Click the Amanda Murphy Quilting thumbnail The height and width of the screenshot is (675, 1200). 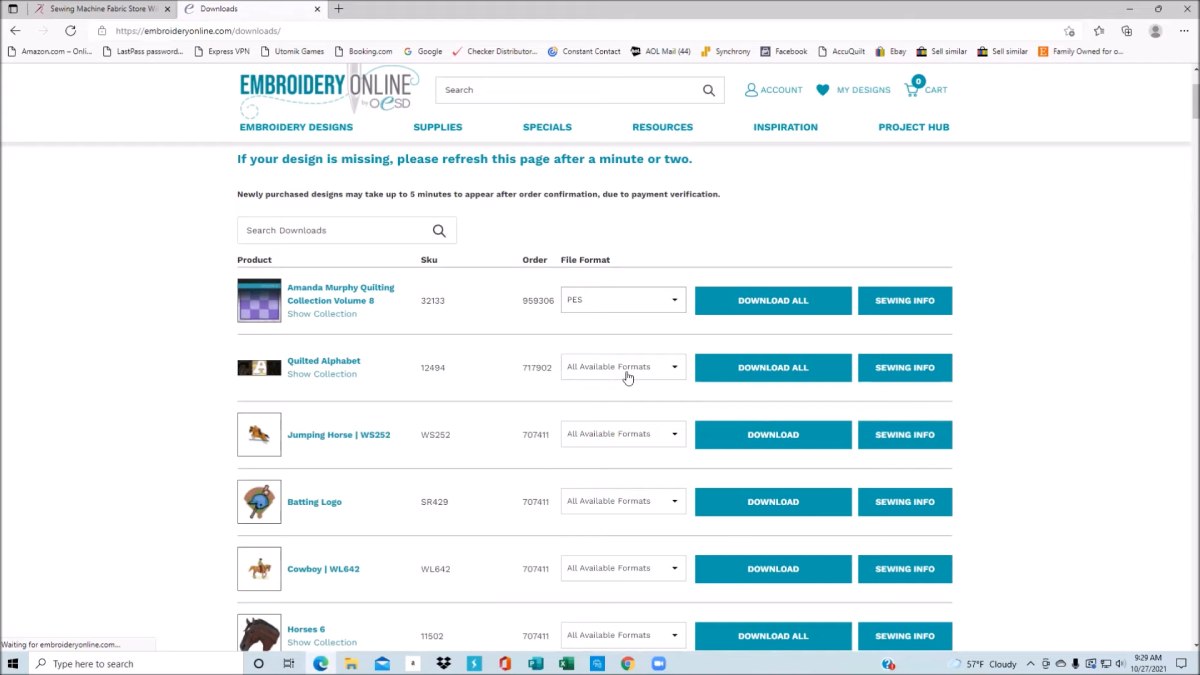(259, 300)
